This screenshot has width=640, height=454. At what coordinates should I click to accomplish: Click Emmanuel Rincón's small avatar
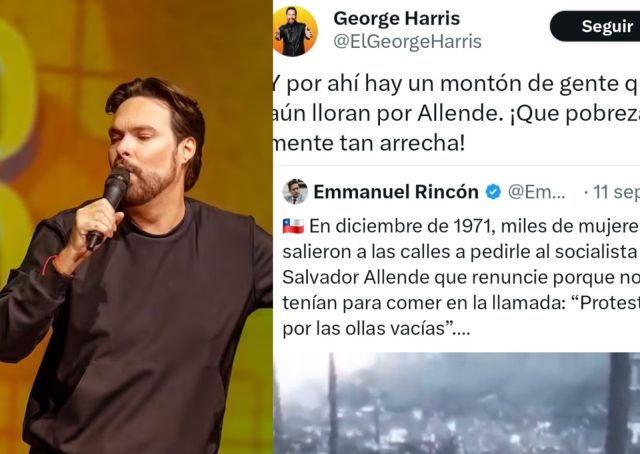point(295,191)
